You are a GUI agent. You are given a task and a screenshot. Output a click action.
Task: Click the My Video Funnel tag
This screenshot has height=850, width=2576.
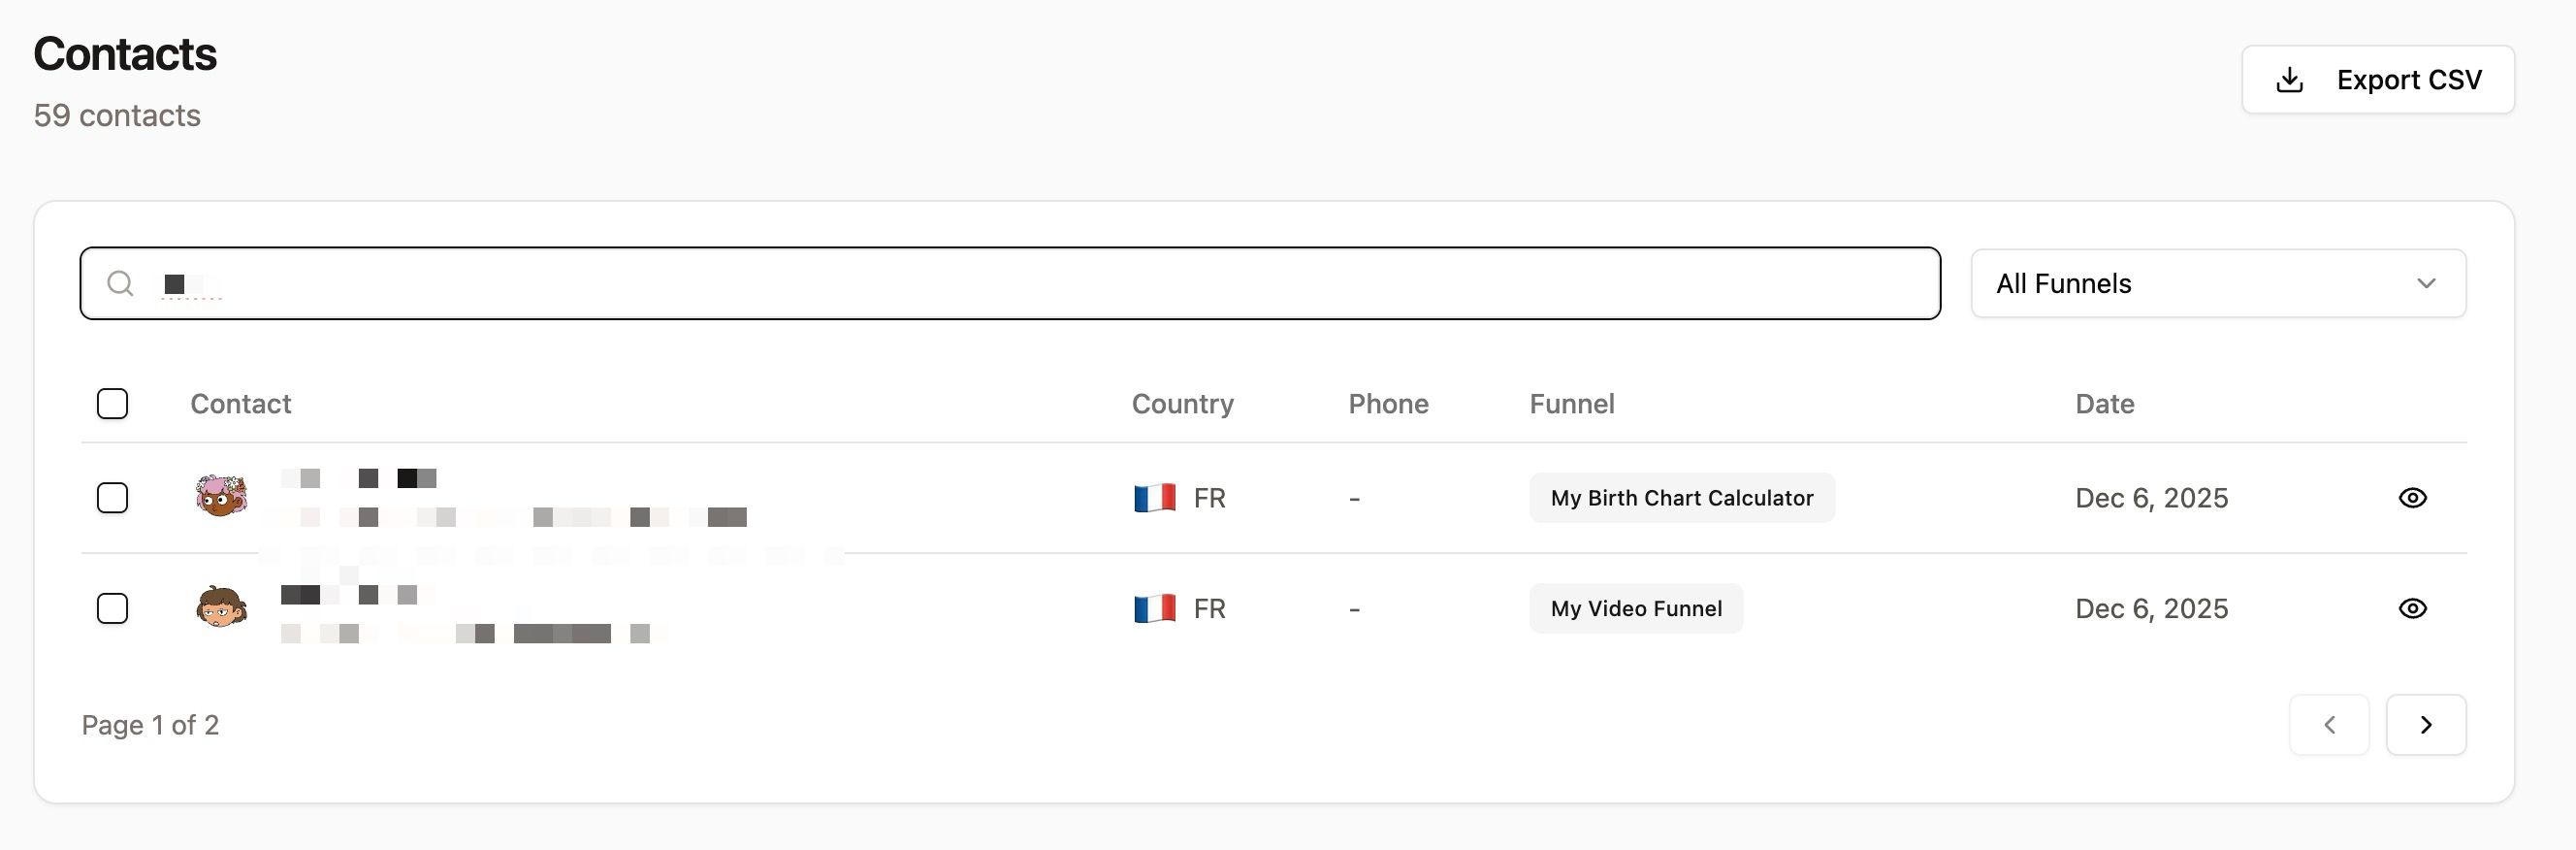[x=1636, y=609]
